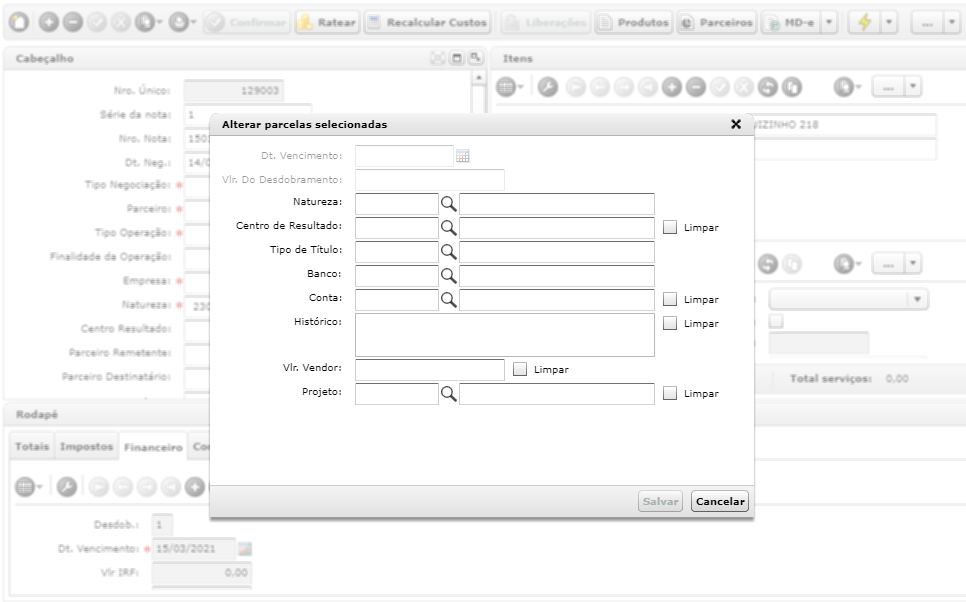
Task: Click the new document icon in top toolbar
Action: tap(19, 22)
